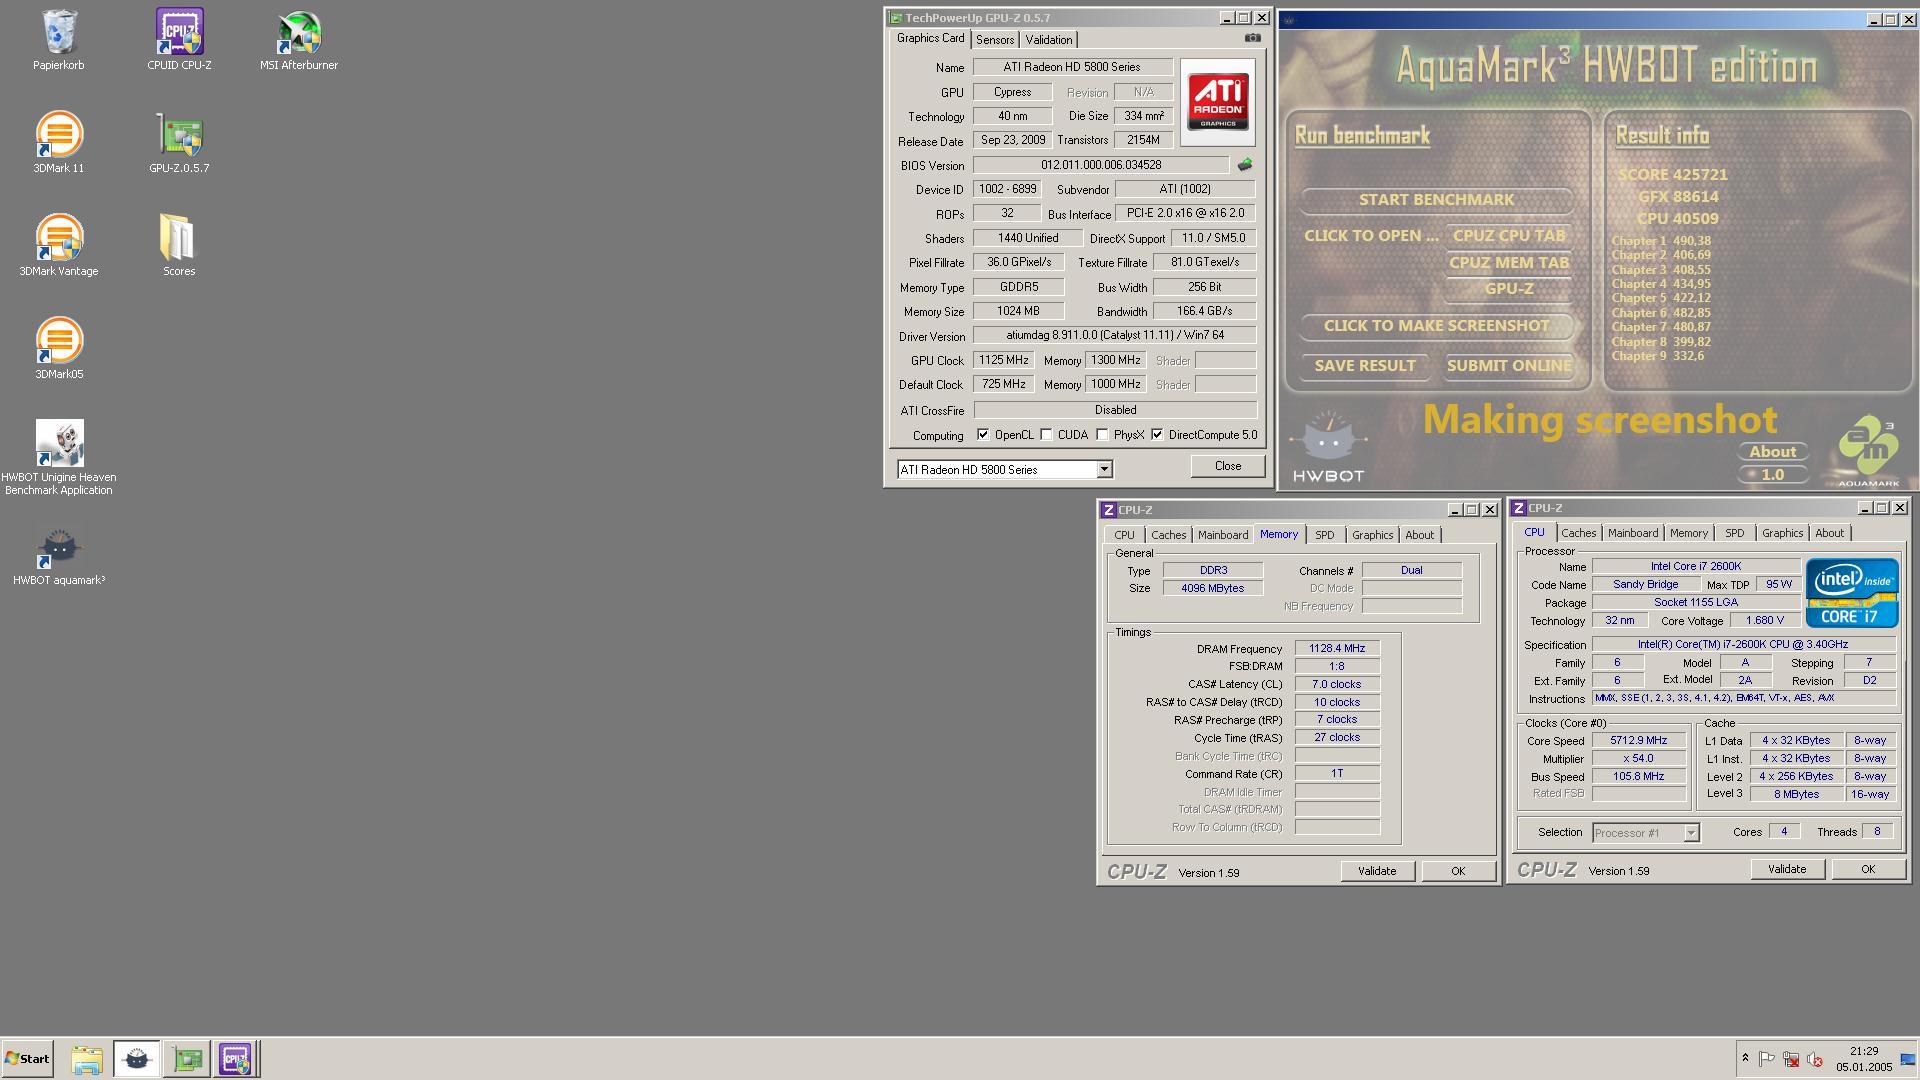The height and width of the screenshot is (1080, 1920).
Task: Click SUBMIT ONLINE in AquaMark
Action: tap(1508, 366)
